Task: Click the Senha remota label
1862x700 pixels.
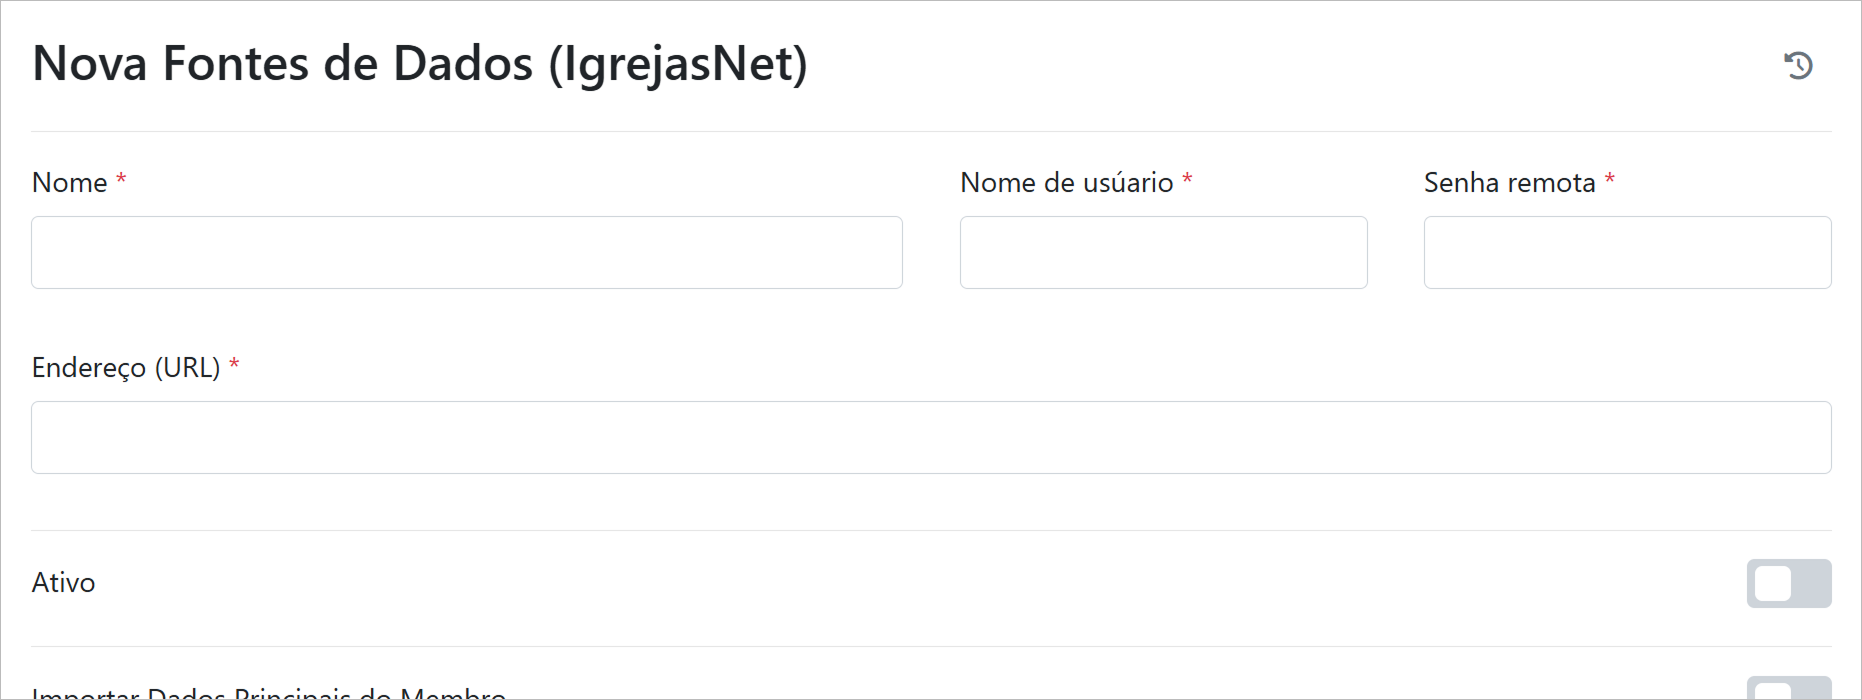Action: [1509, 183]
